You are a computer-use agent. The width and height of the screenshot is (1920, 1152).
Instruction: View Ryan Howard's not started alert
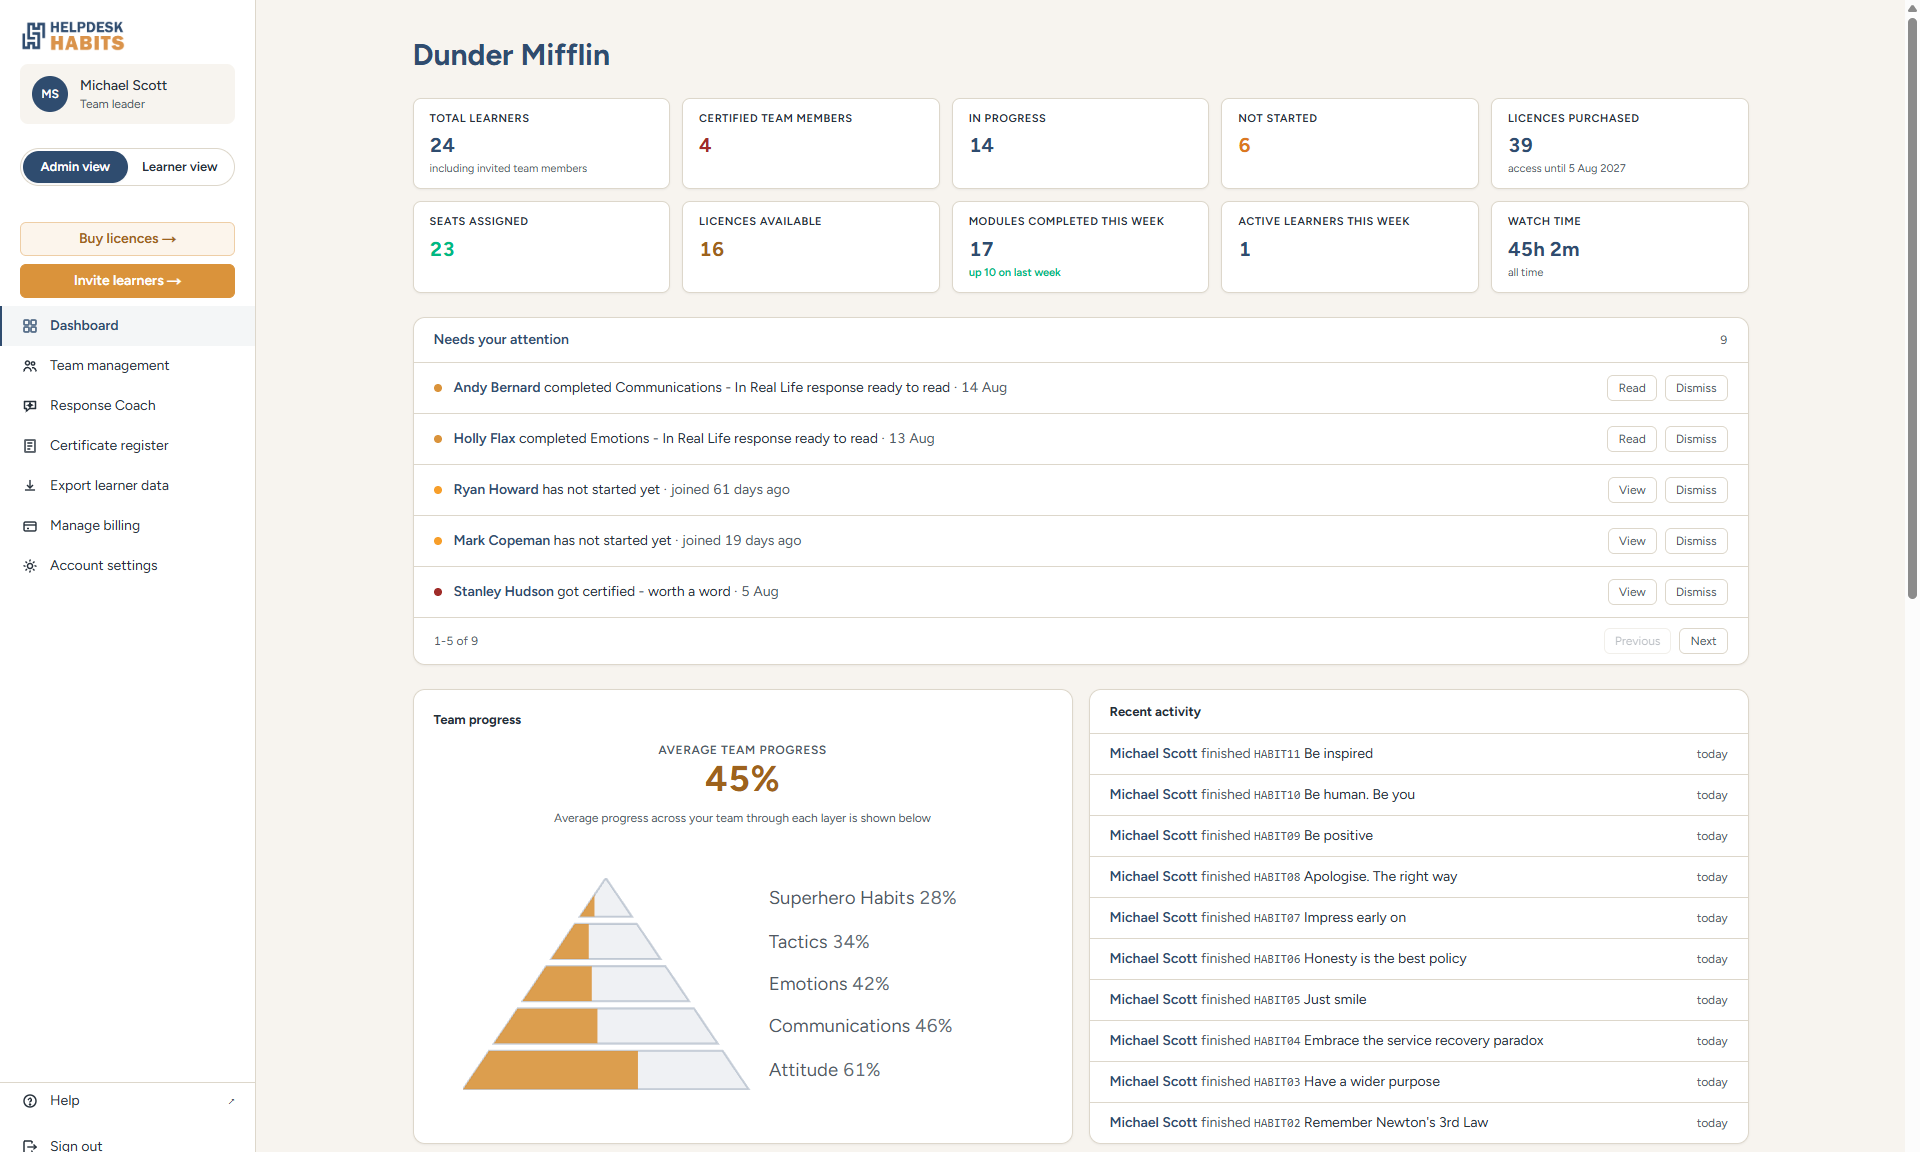tap(1631, 490)
